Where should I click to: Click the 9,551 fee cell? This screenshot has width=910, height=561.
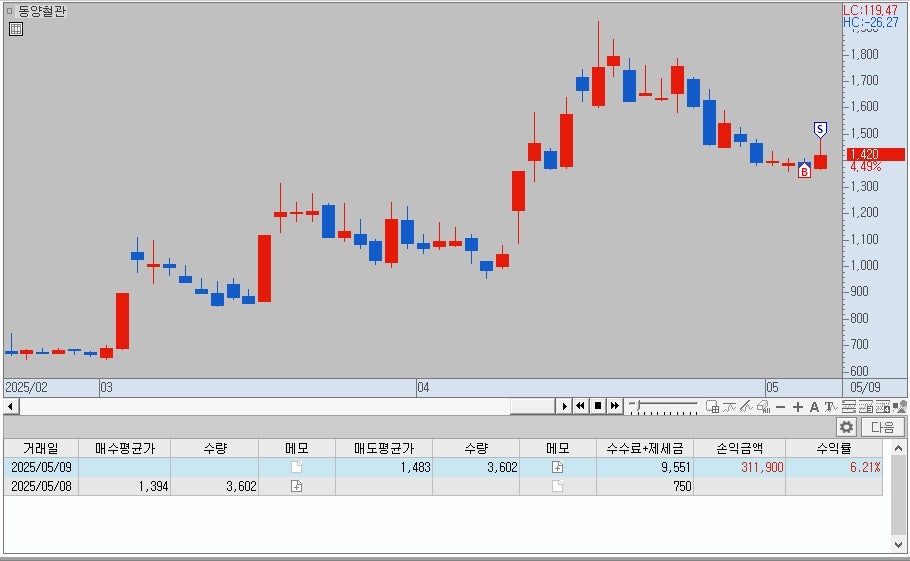pos(645,467)
